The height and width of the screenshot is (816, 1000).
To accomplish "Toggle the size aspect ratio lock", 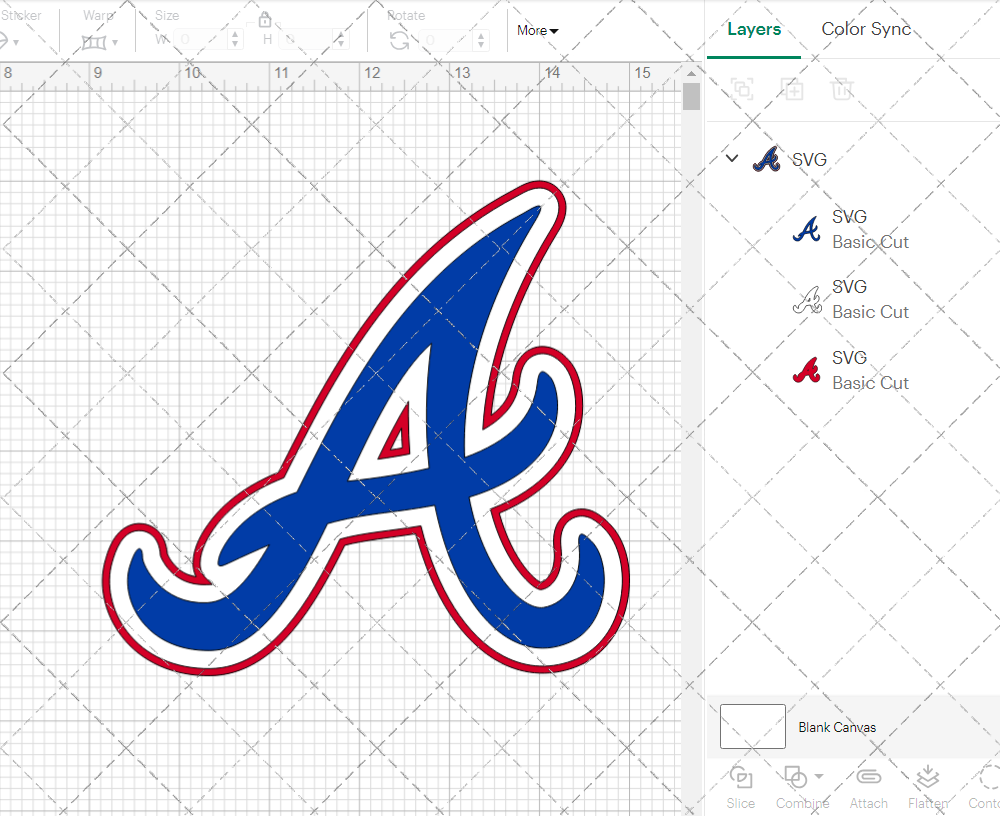I will pyautogui.click(x=265, y=20).
